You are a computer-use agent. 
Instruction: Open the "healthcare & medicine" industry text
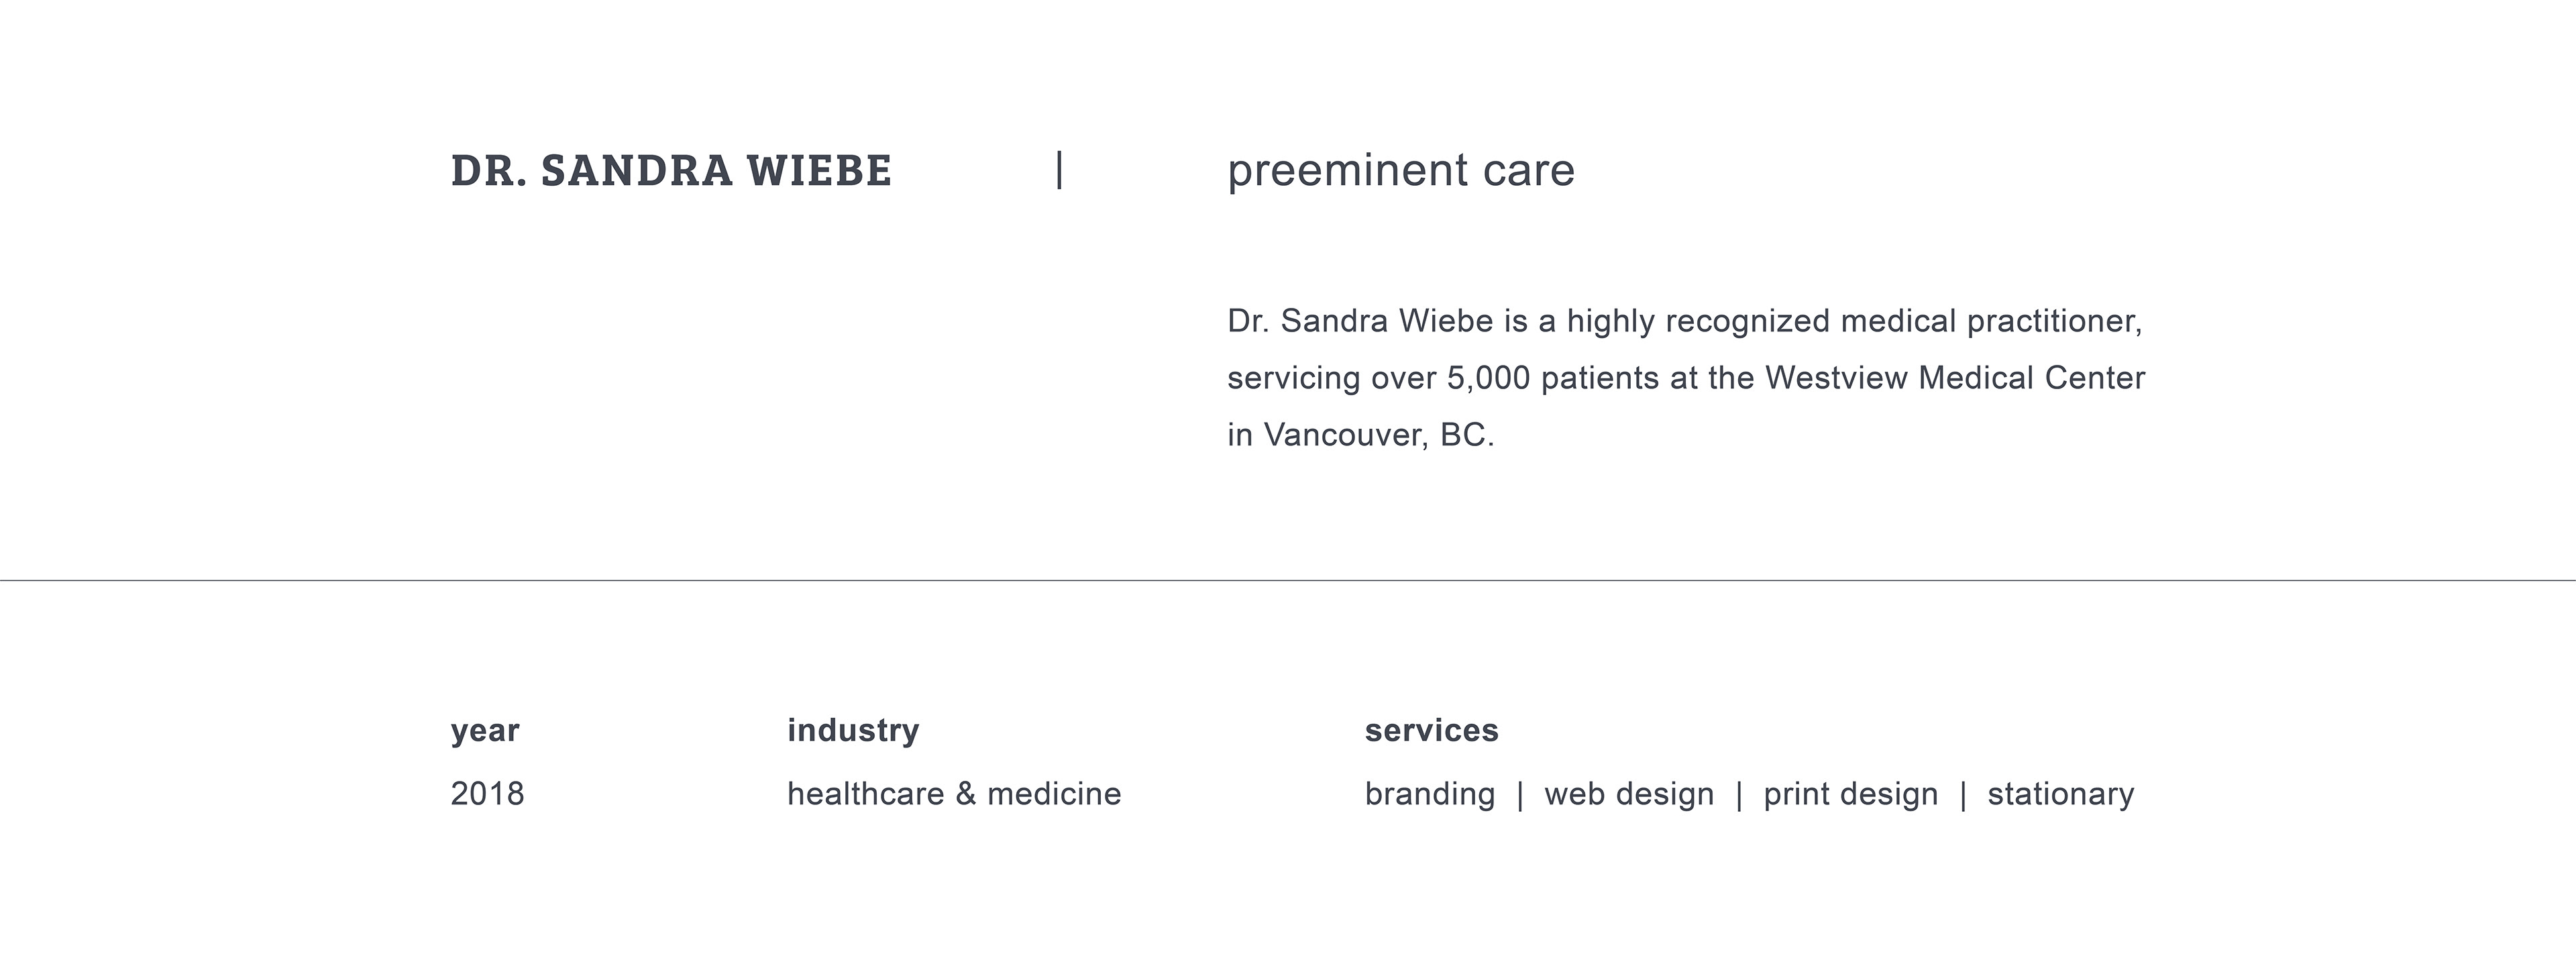pyautogui.click(x=954, y=794)
